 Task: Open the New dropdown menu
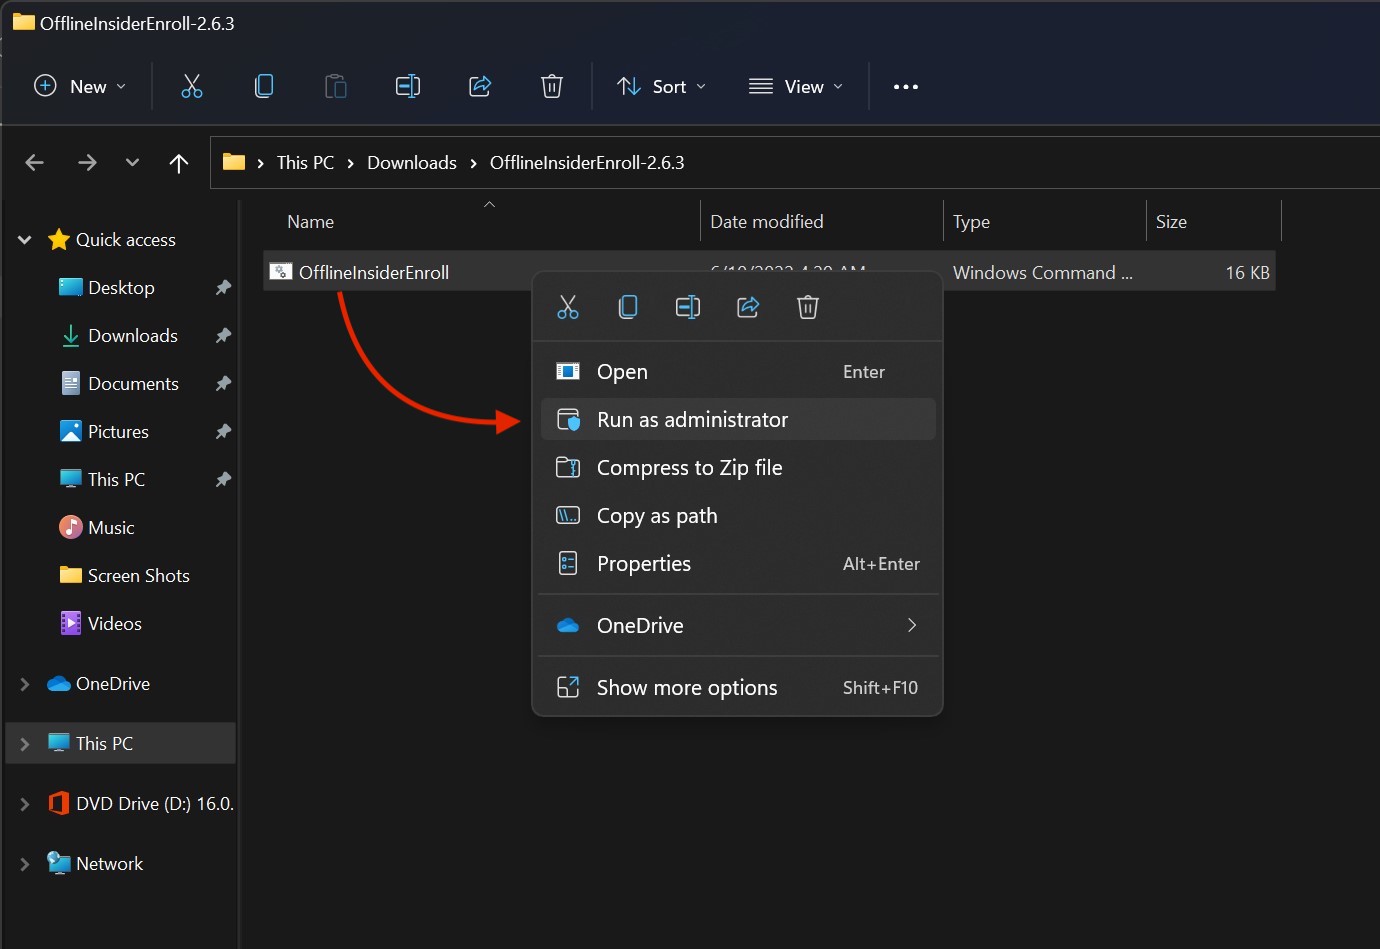click(x=80, y=86)
